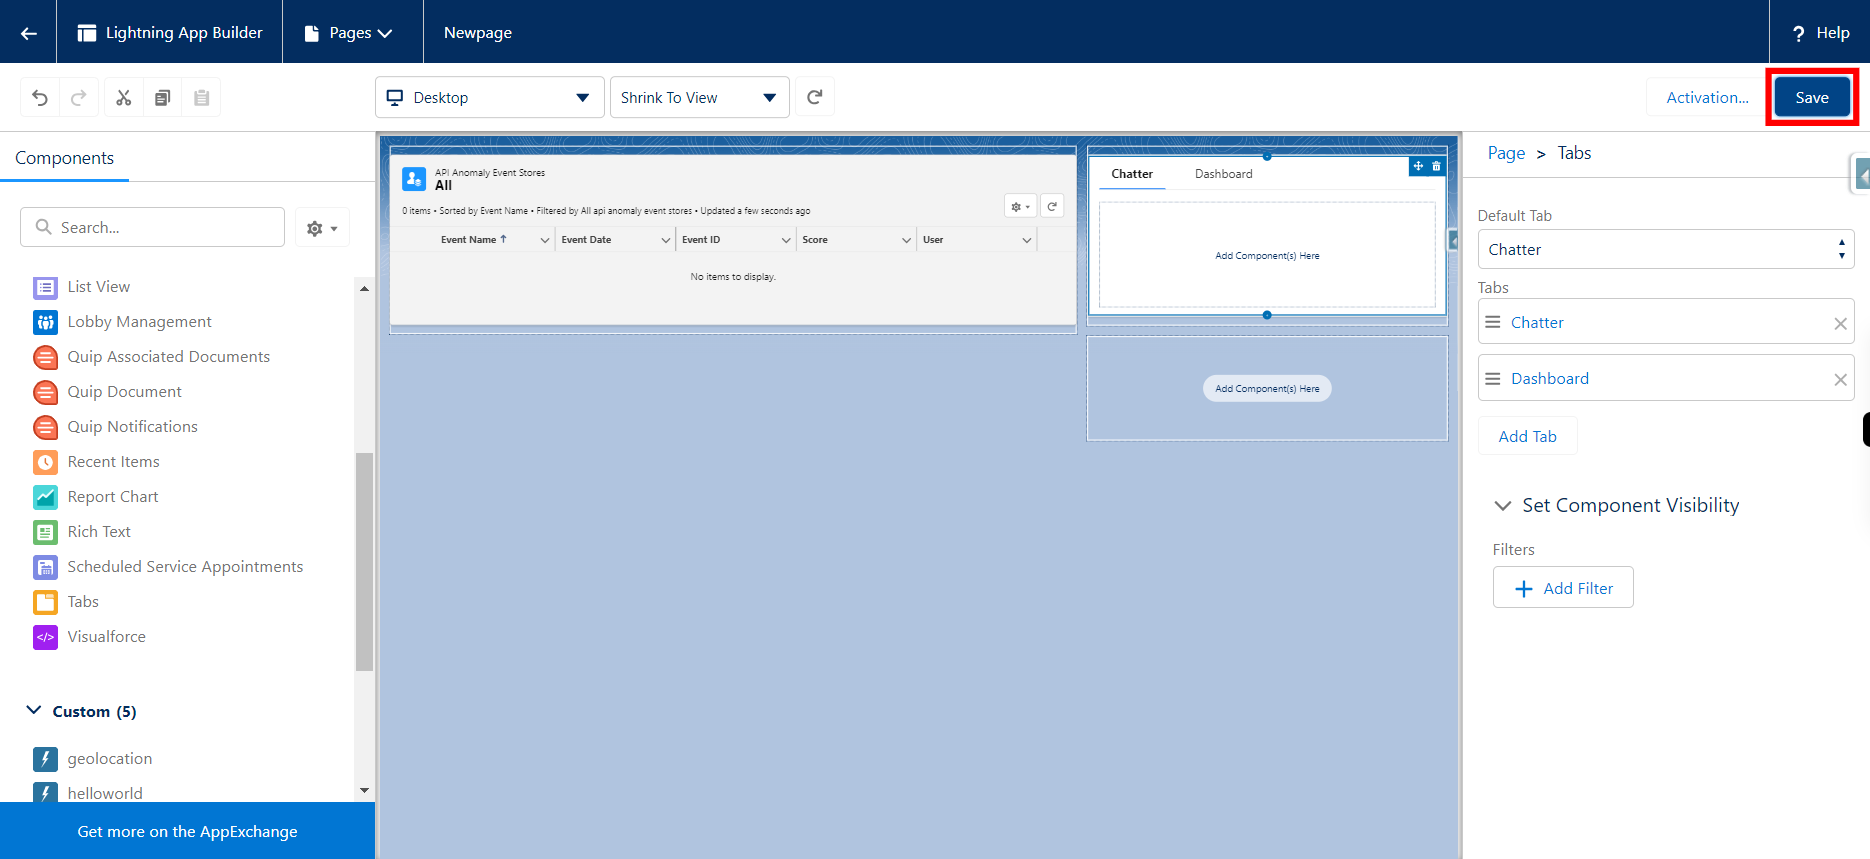Open the Help menu
Screen dimensions: 1870x859
pyautogui.click(x=1821, y=33)
